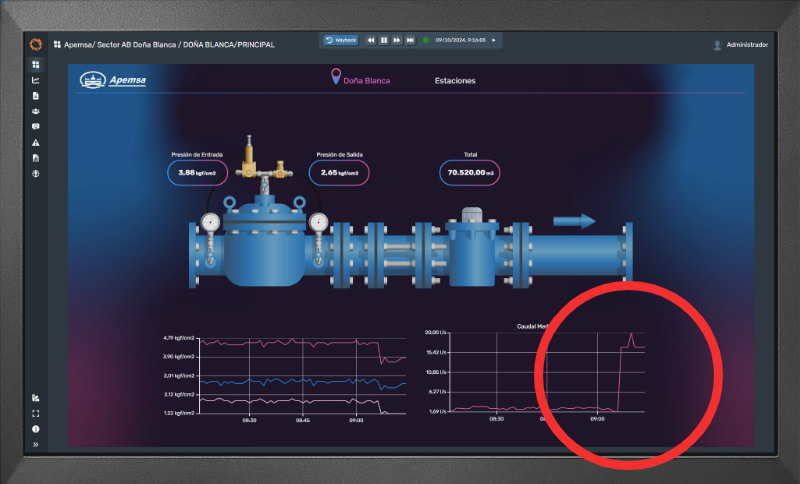Click the 1,22 kgf/cm2 axis label
Image resolution: width=800 pixels, height=484 pixels.
tap(179, 413)
